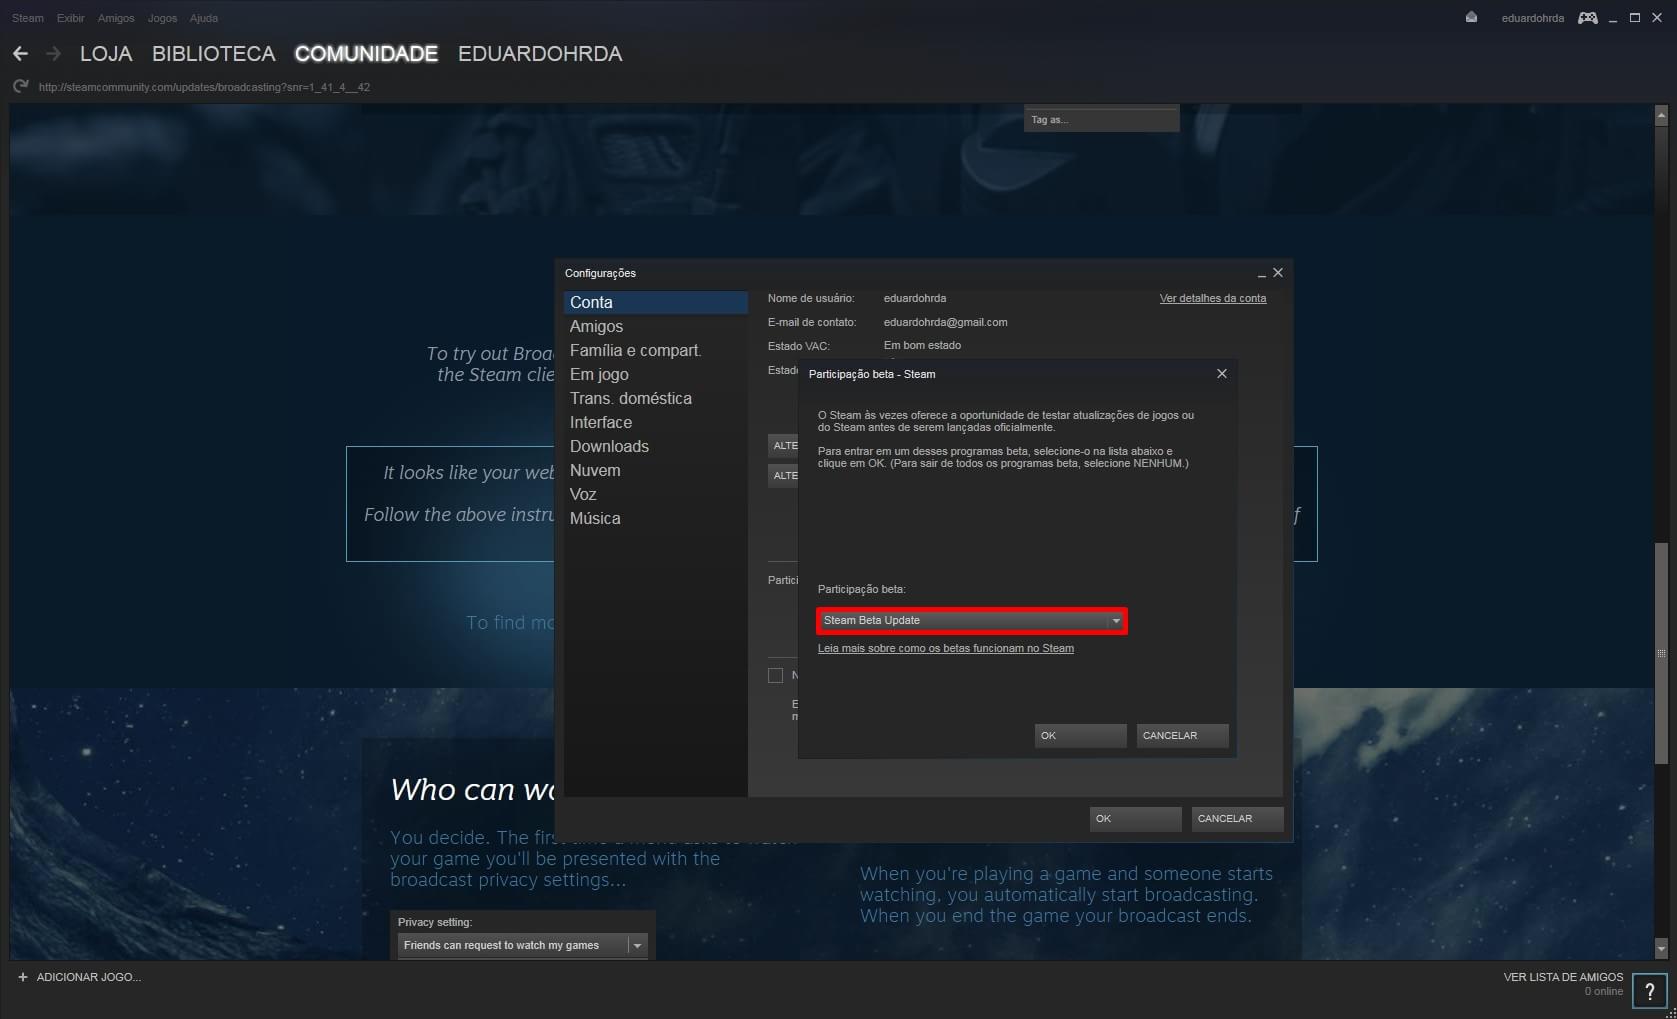Open the Steam menu
This screenshot has width=1677, height=1019.
coord(28,18)
